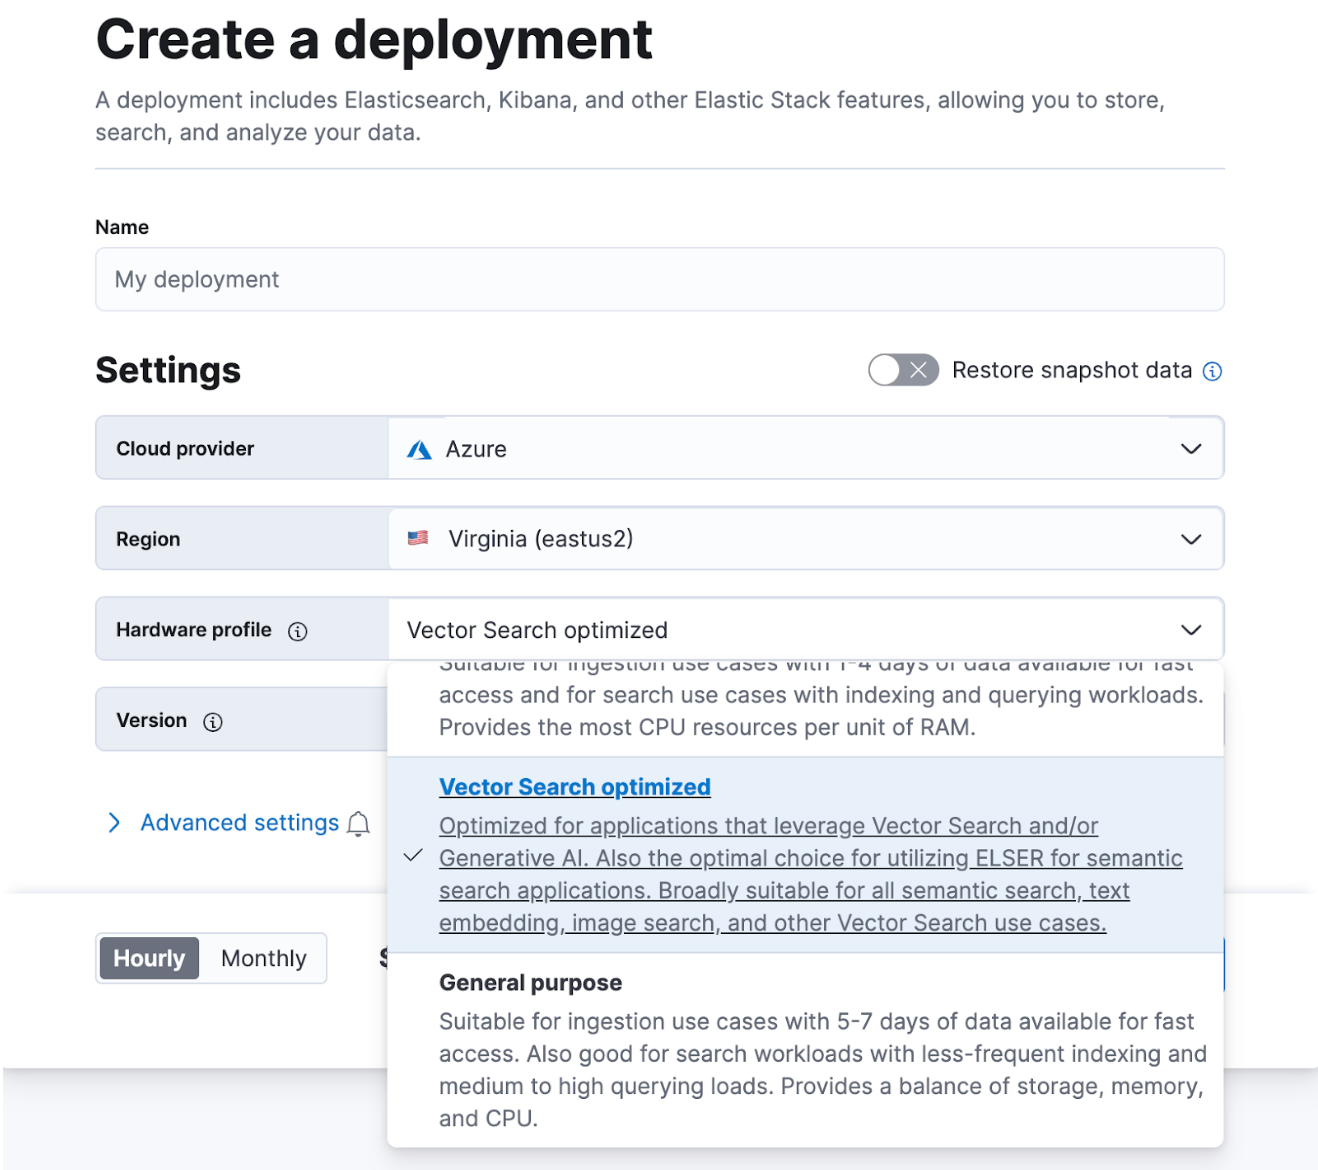
Task: Click the Azure logo in Cloud provider field
Action: click(420, 448)
